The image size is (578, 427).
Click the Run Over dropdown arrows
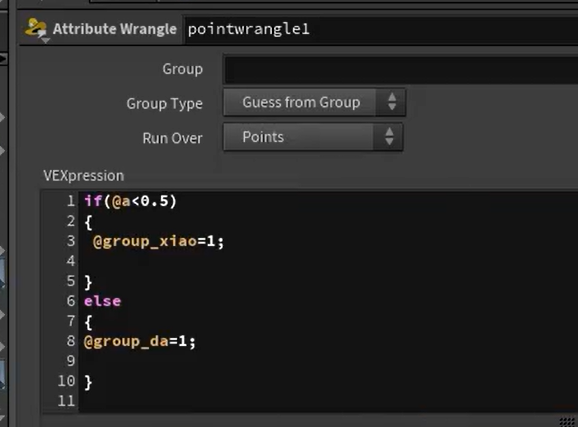click(x=389, y=137)
